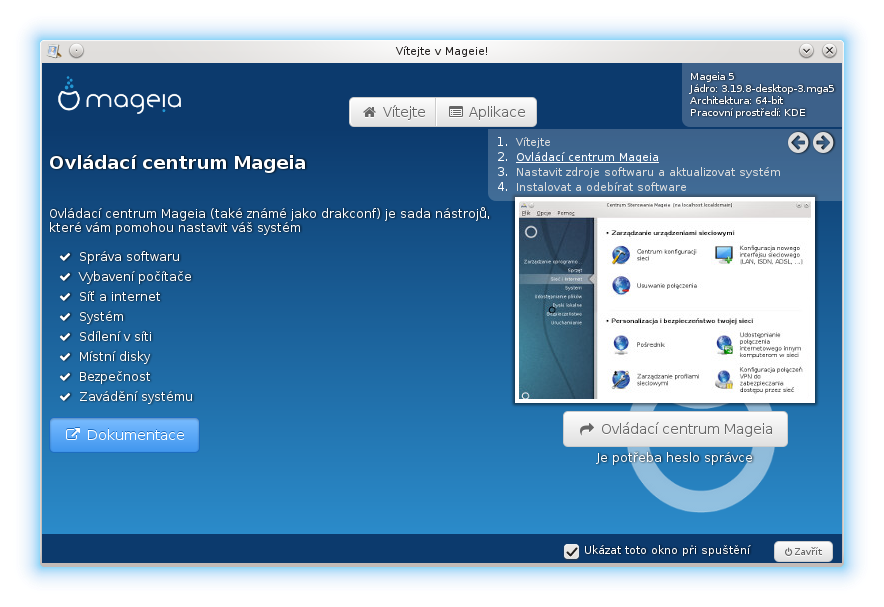Advance to next slide with right arrow

coord(823,143)
